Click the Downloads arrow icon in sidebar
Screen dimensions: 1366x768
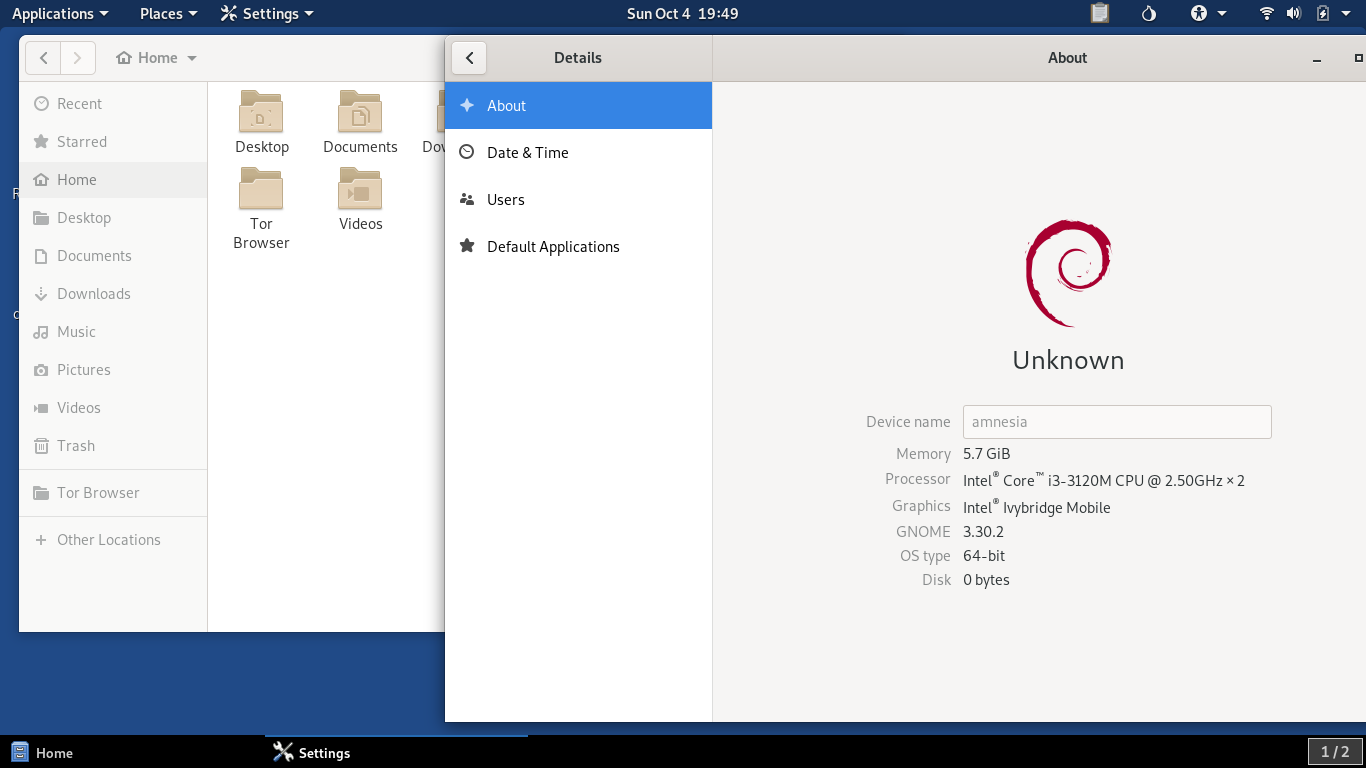coord(41,294)
